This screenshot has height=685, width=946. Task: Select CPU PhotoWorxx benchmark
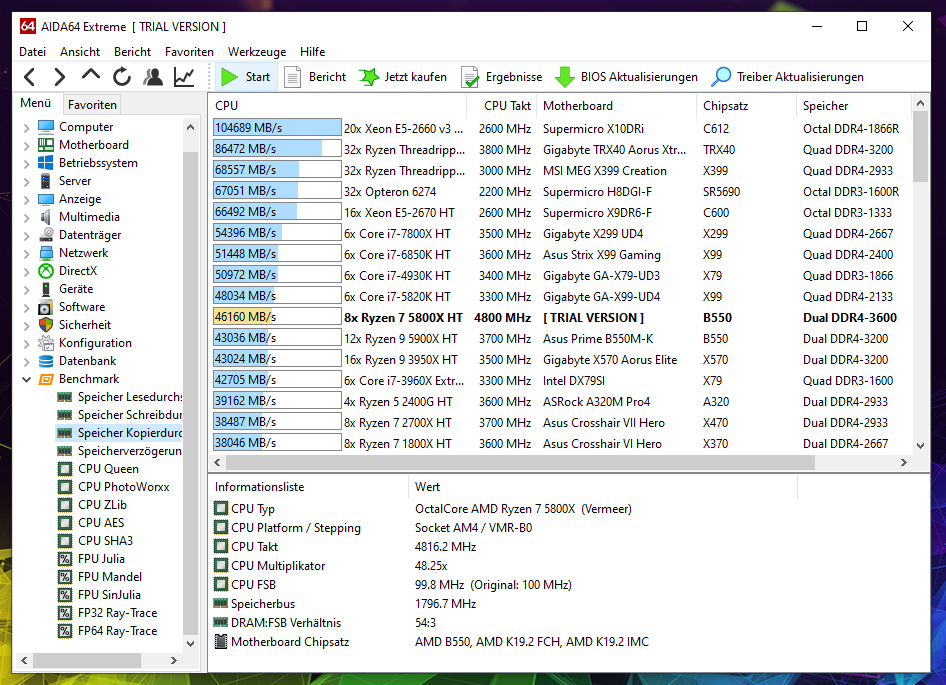[x=123, y=487]
